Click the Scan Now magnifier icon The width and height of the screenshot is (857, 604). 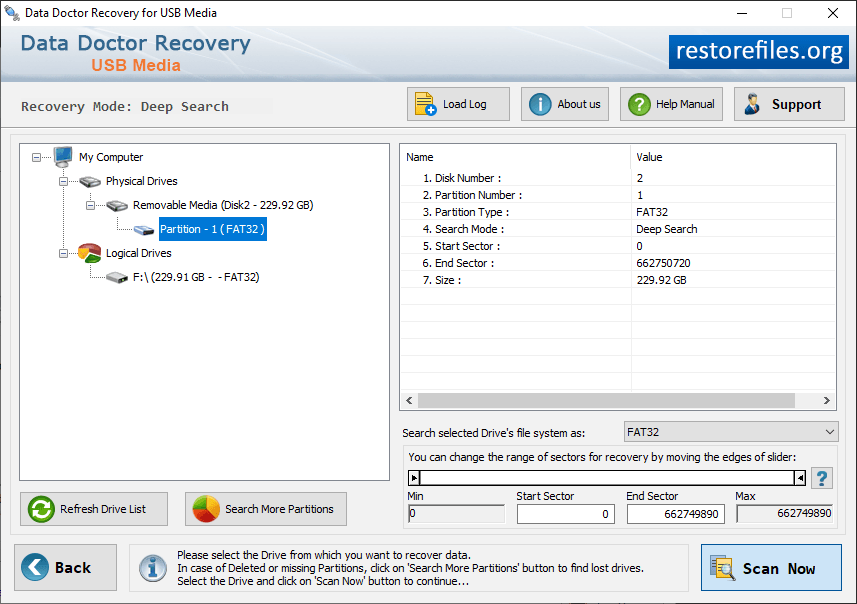coord(723,568)
